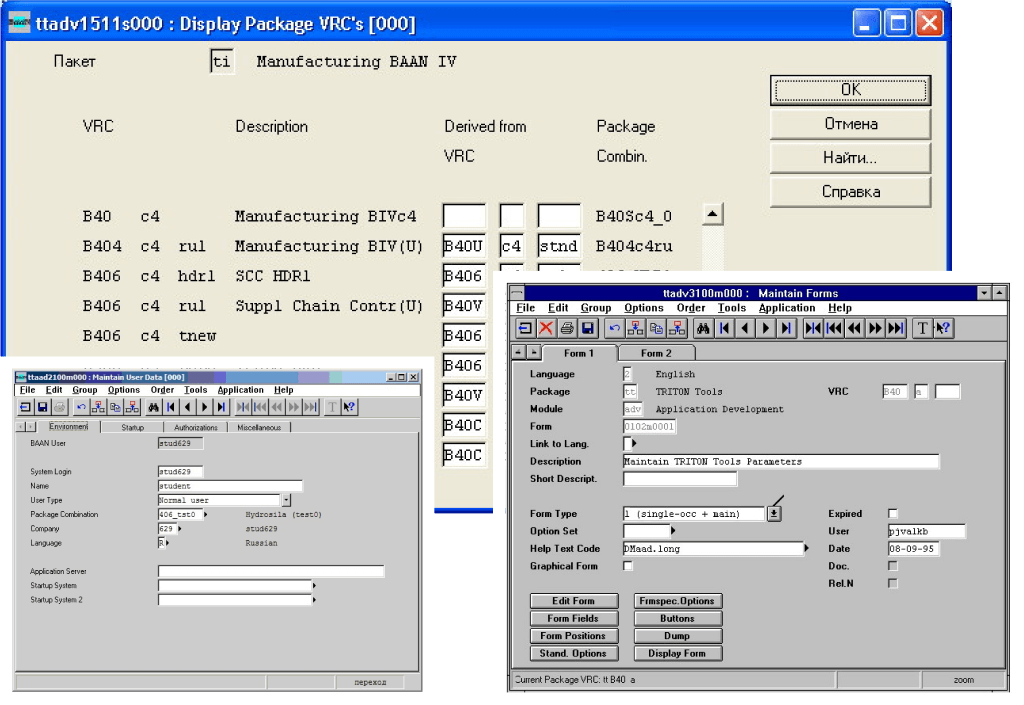Click the last set icon in Maintain Forms
Screen dimensions: 1024x705
897,328
